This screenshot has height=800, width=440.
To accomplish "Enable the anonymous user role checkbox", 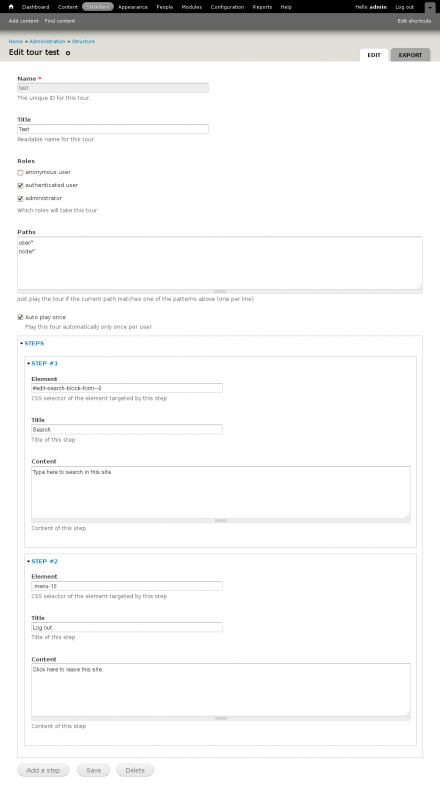I will 20,172.
